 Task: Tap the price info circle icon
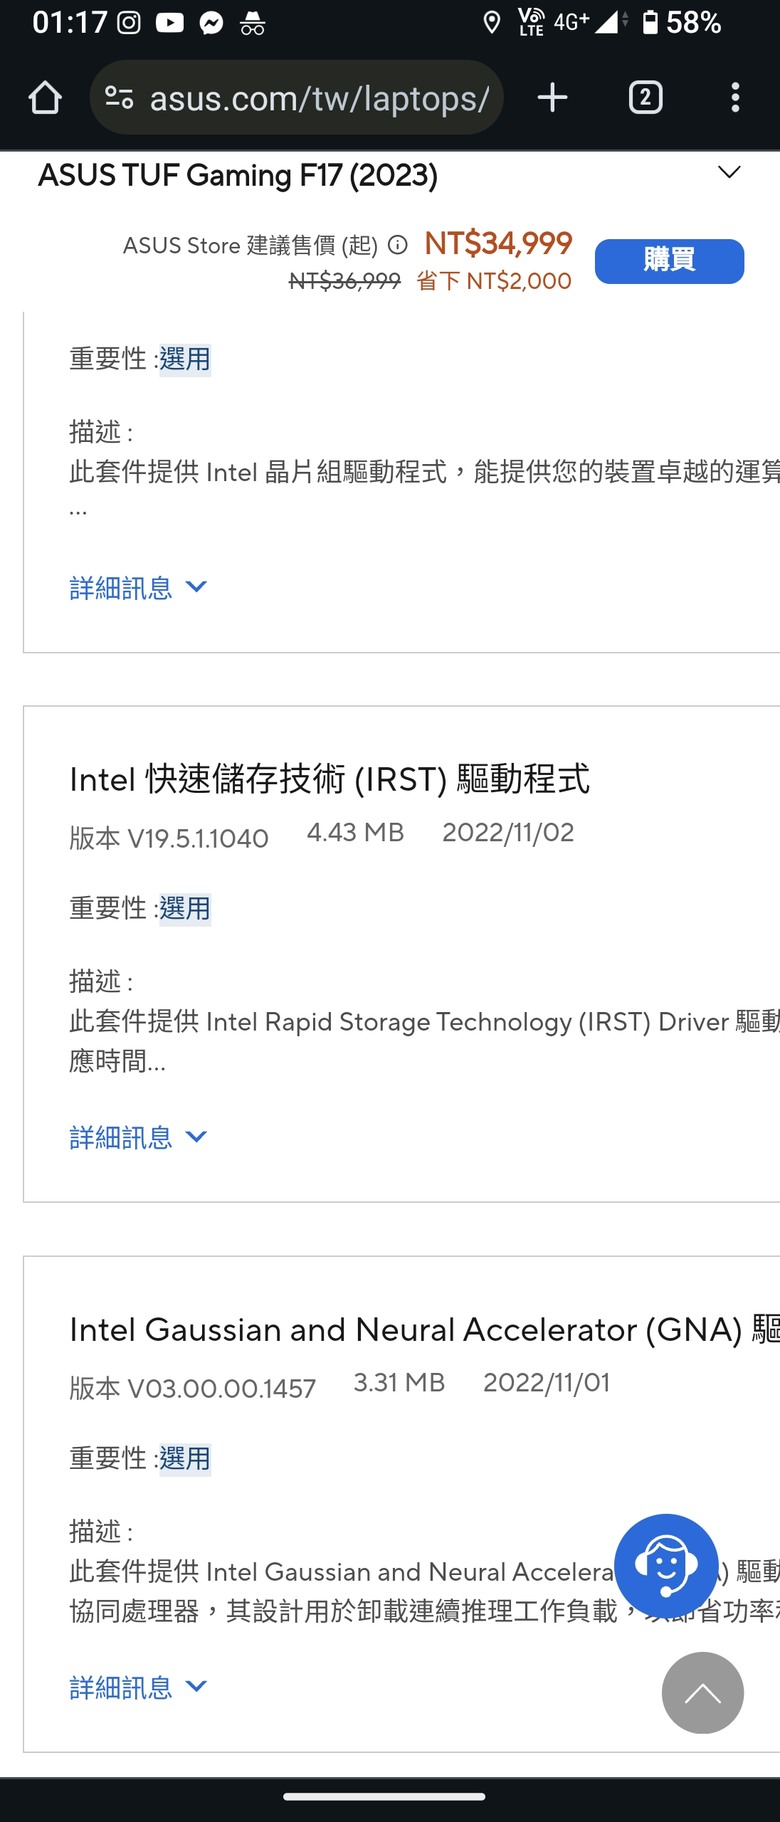point(397,245)
